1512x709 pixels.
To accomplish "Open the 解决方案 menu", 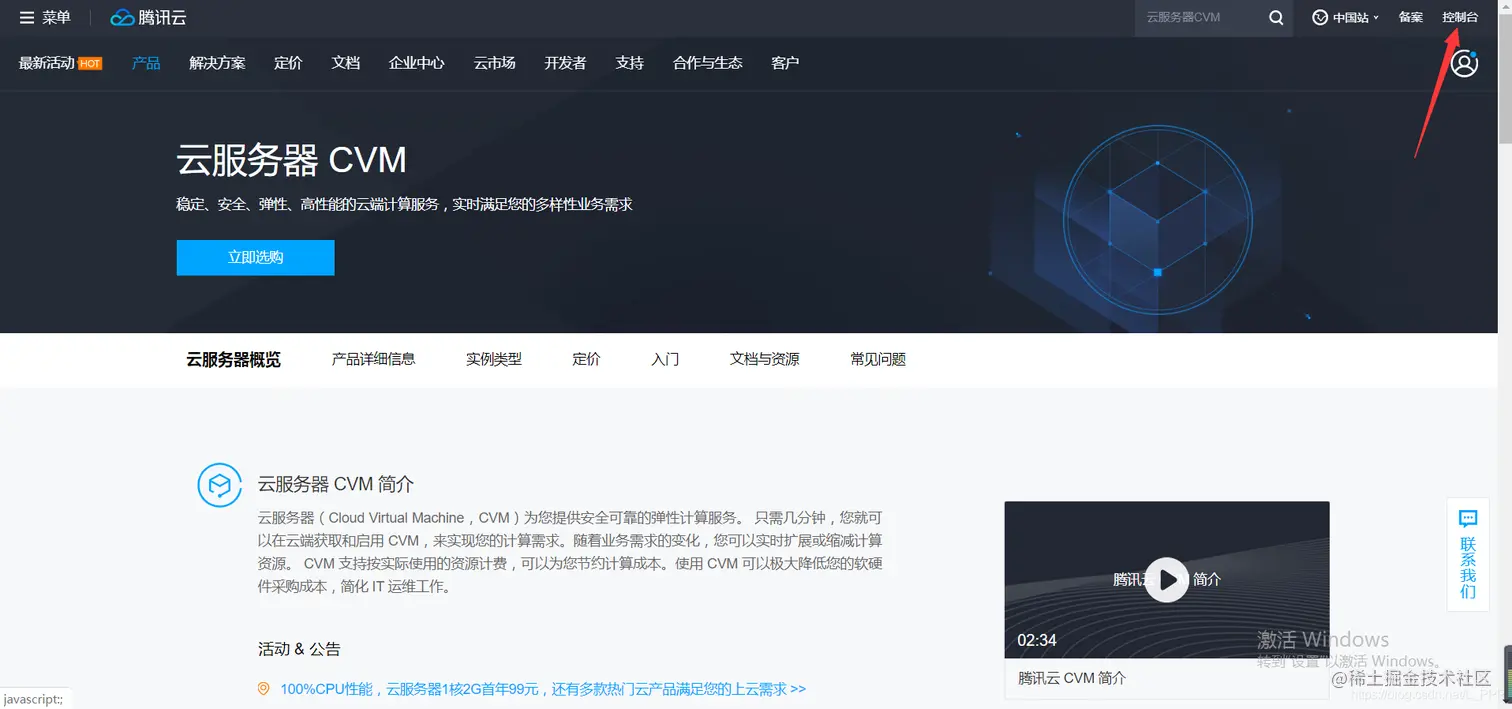I will 217,63.
